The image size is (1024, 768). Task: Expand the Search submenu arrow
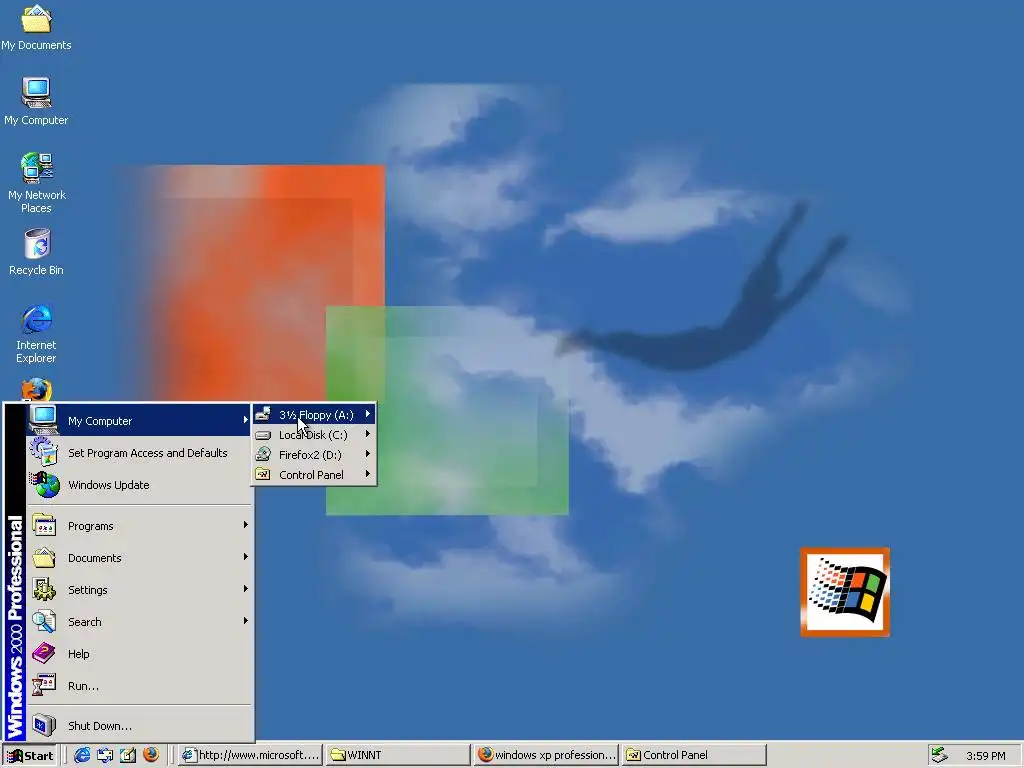pyautogui.click(x=246, y=620)
